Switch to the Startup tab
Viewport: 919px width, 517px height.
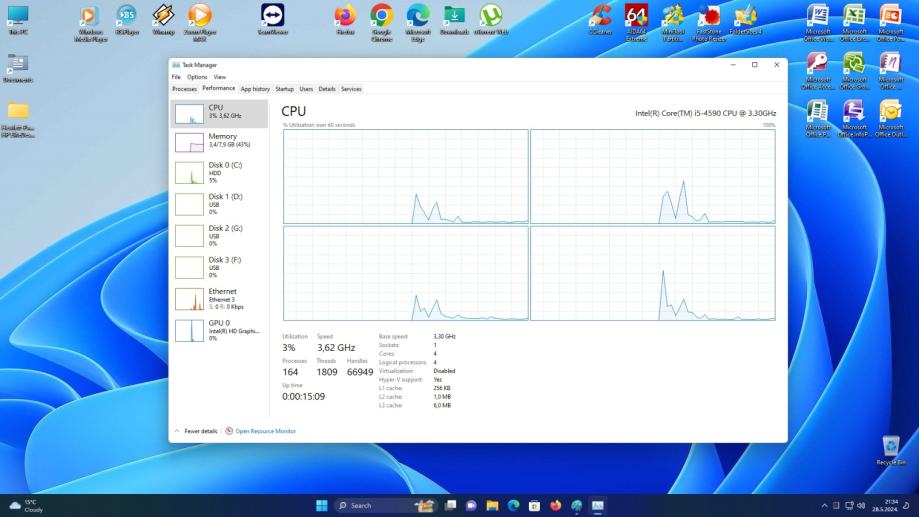click(x=284, y=89)
